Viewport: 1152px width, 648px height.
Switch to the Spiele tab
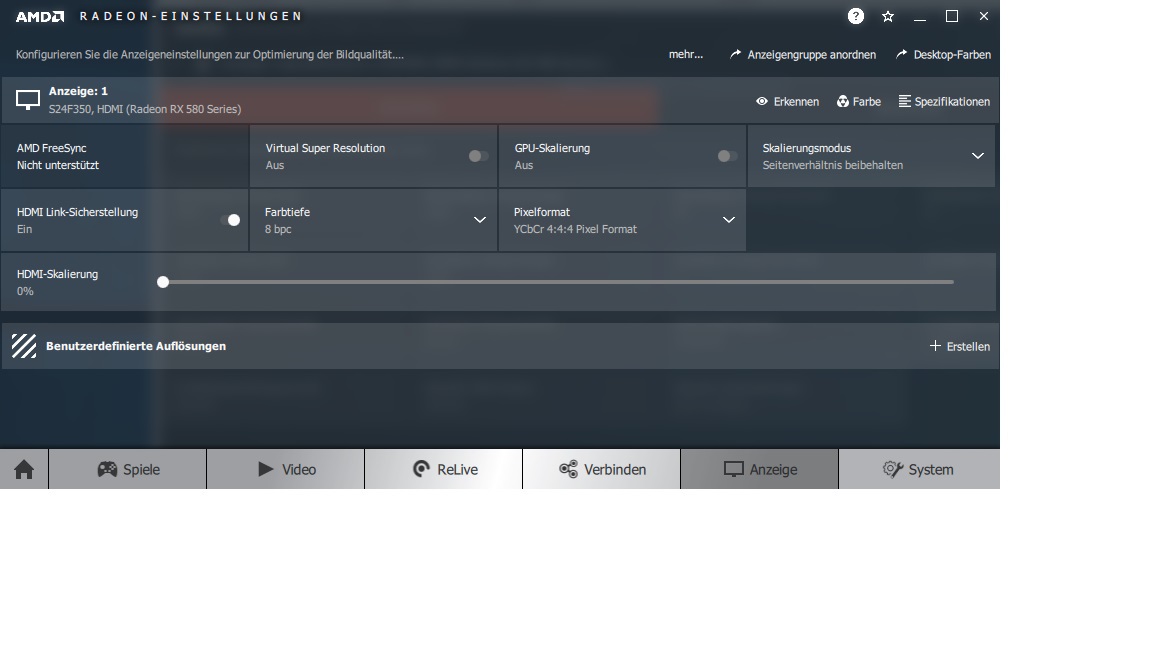[128, 469]
